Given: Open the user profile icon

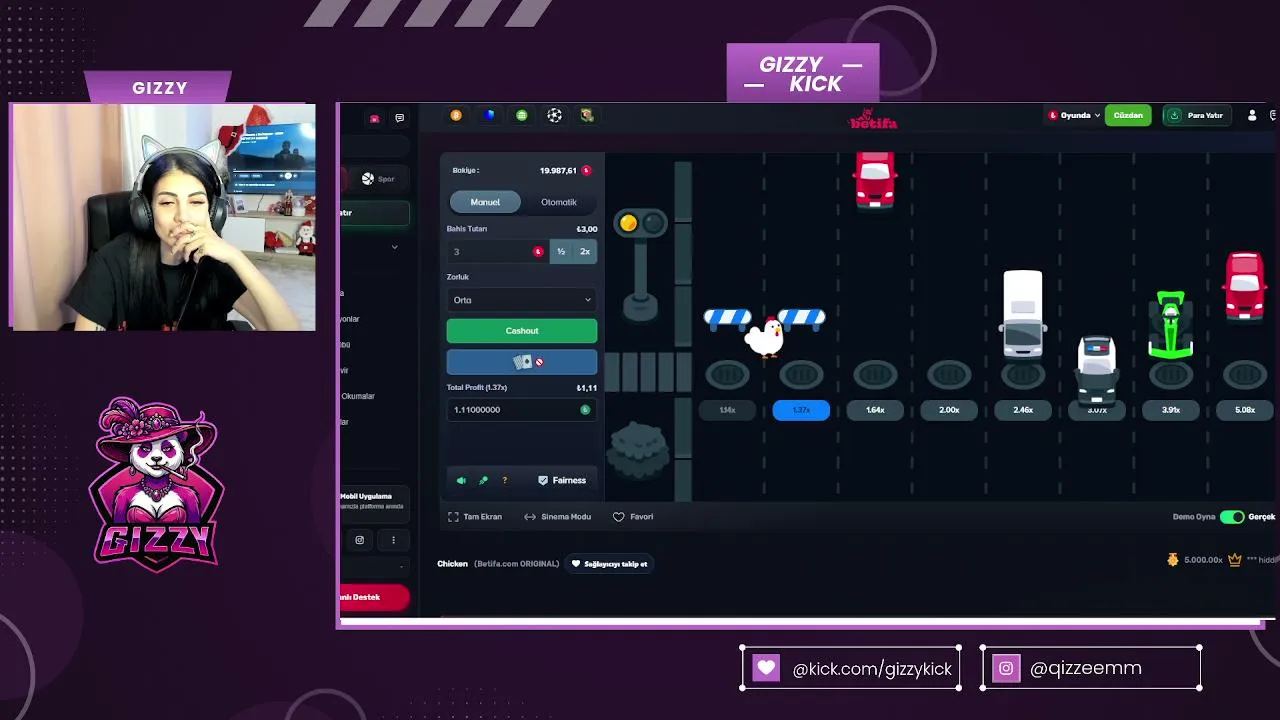Looking at the screenshot, I should (1252, 116).
